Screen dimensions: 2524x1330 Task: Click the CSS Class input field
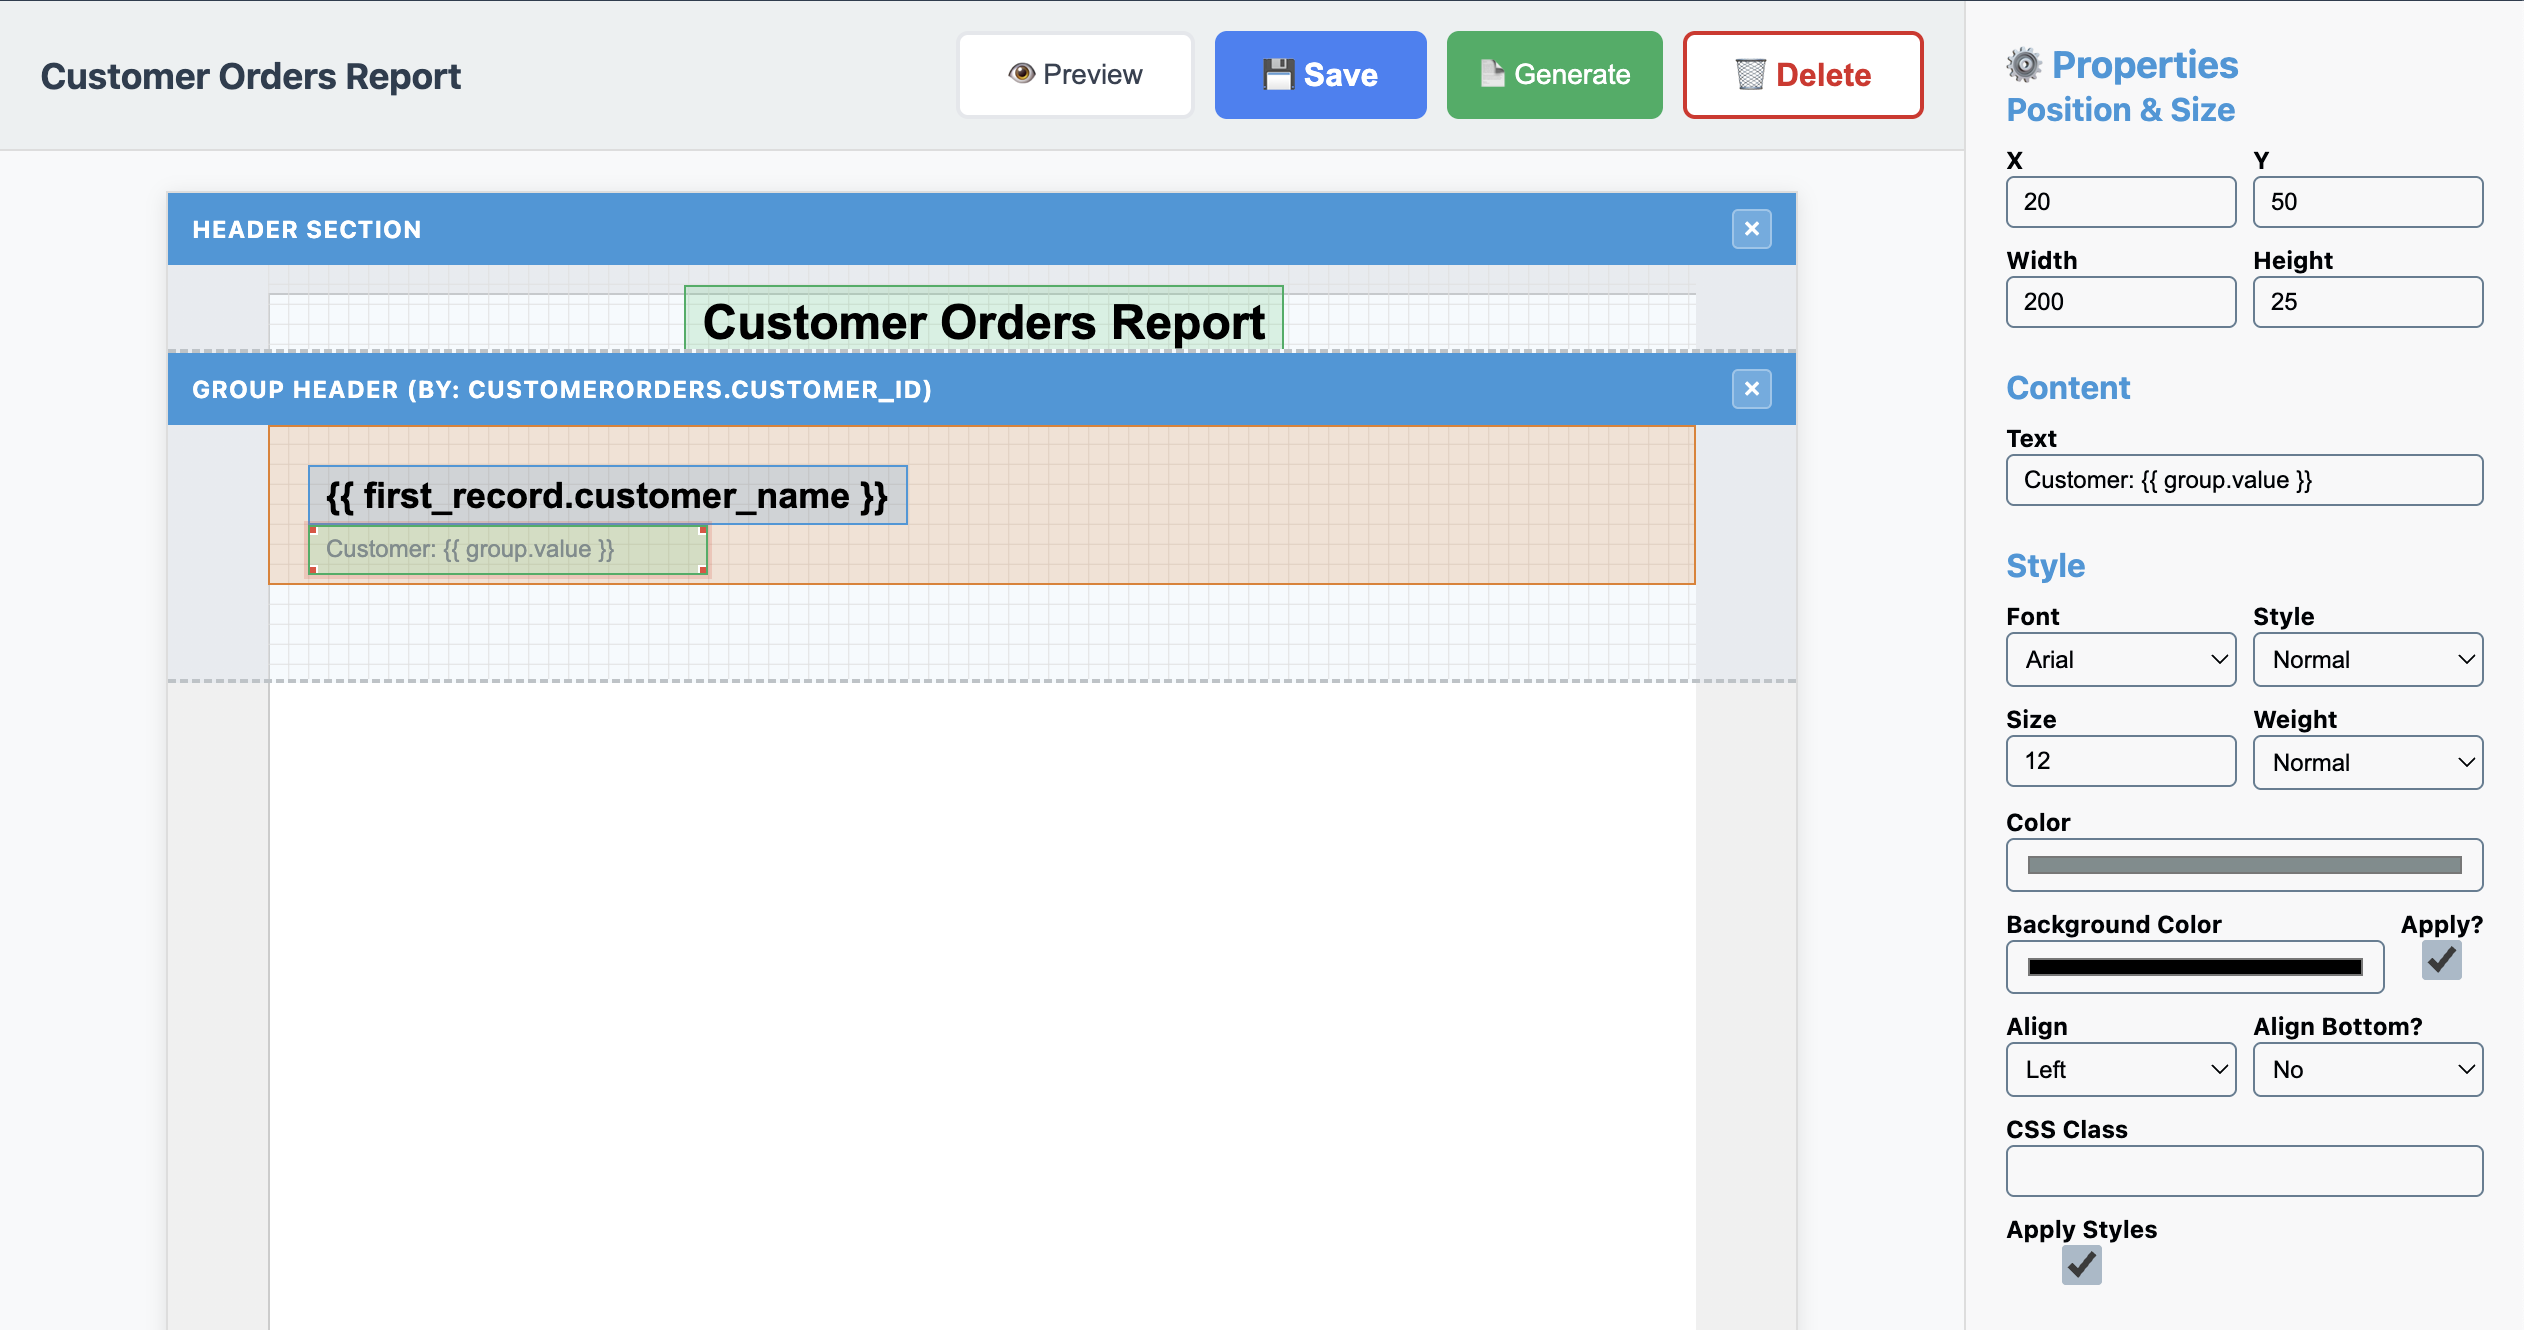point(2244,1170)
